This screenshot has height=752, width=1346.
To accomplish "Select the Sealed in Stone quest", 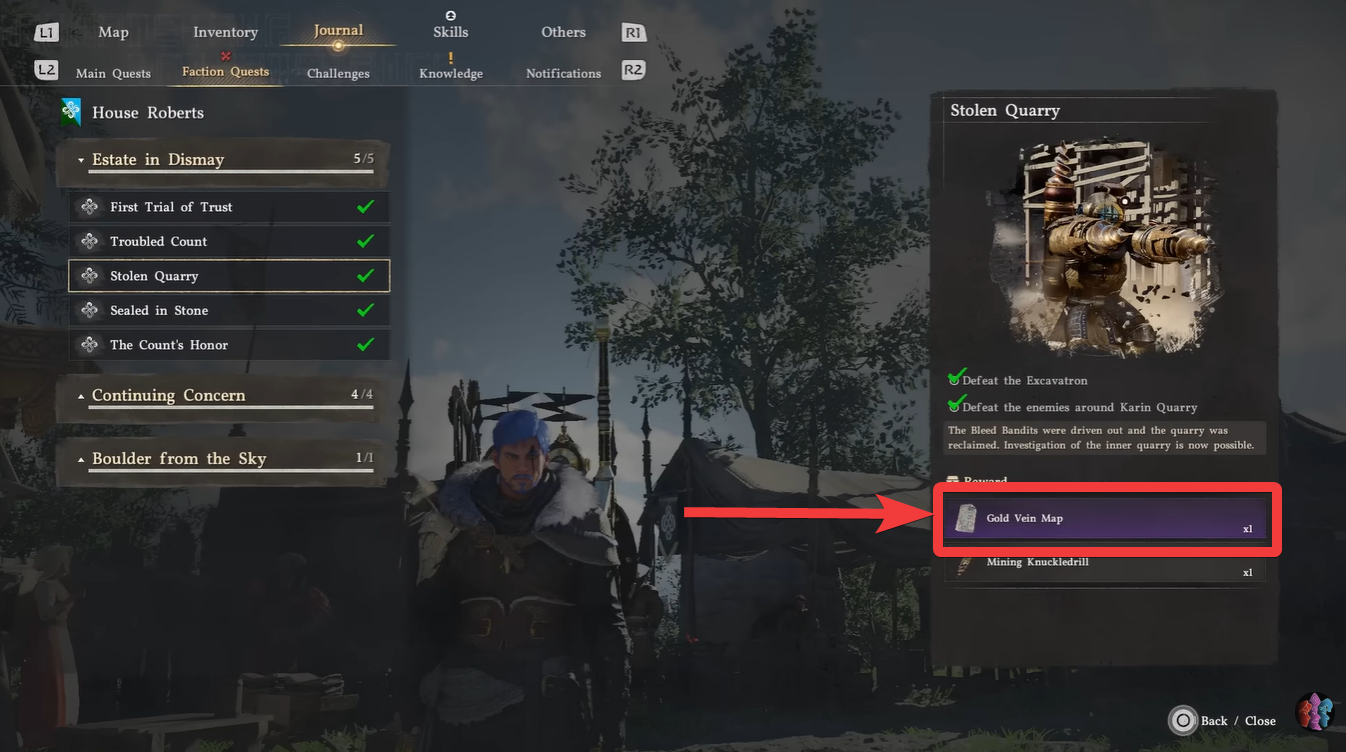I will click(229, 310).
